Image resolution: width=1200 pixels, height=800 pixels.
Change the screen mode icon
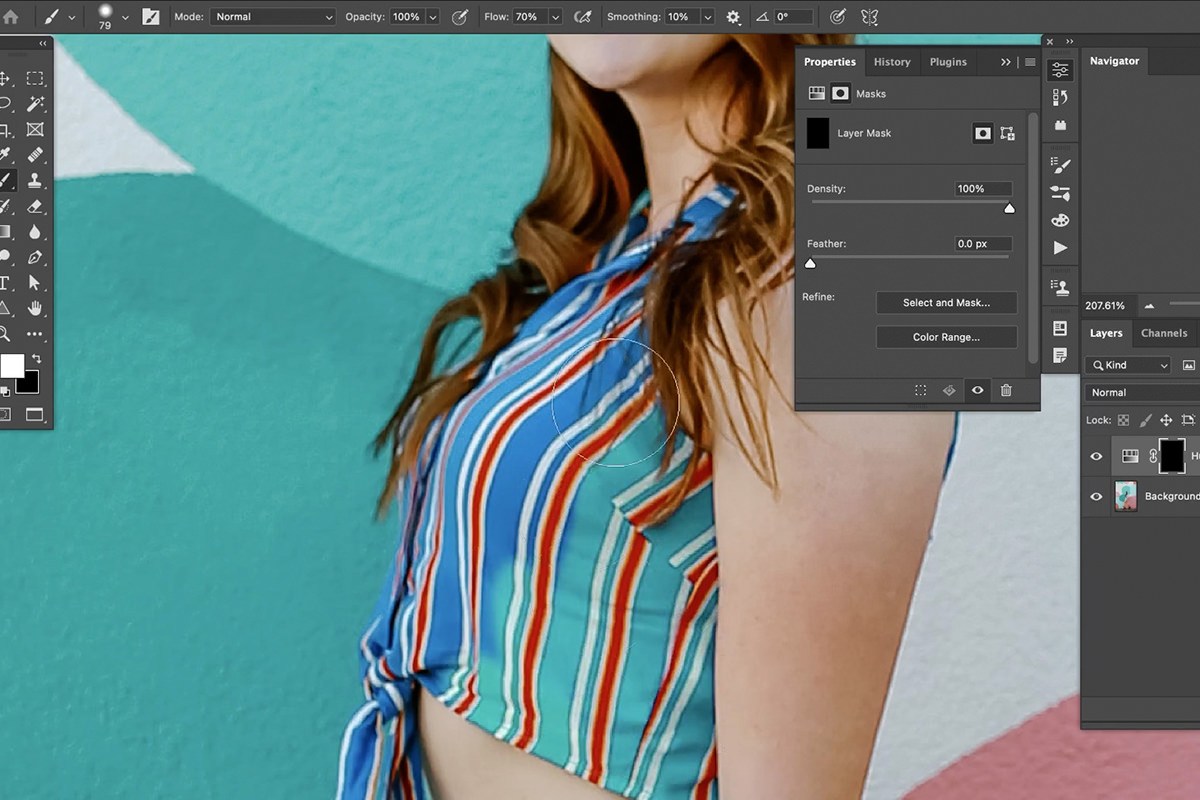pos(35,414)
